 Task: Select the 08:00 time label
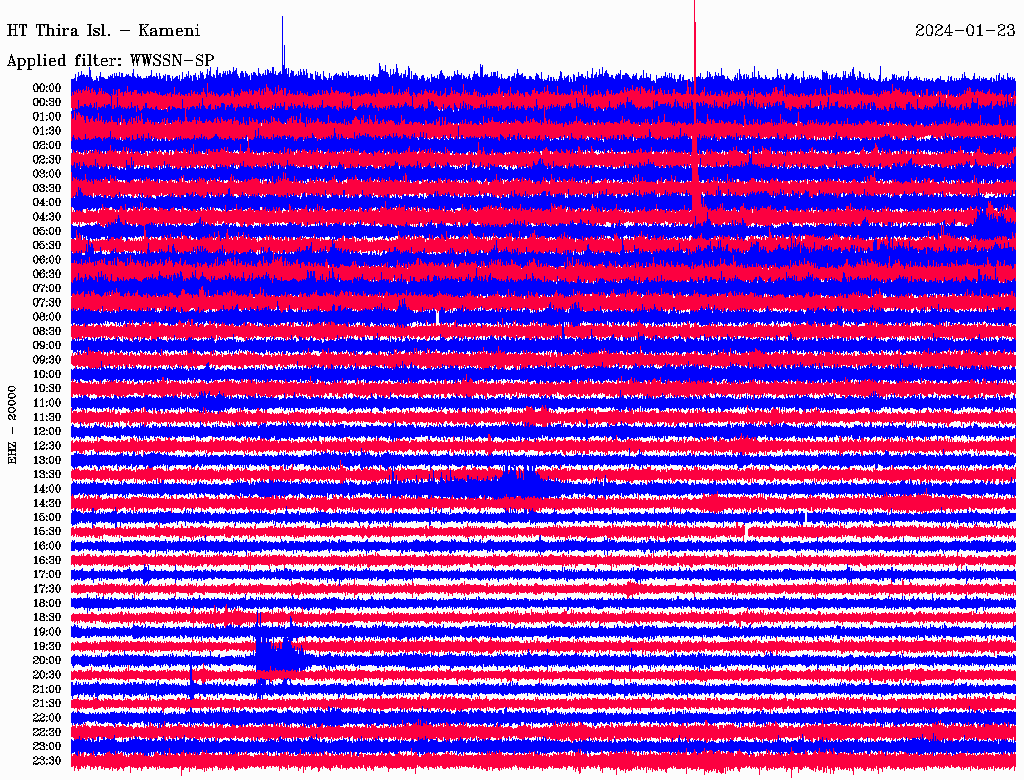[x=47, y=317]
